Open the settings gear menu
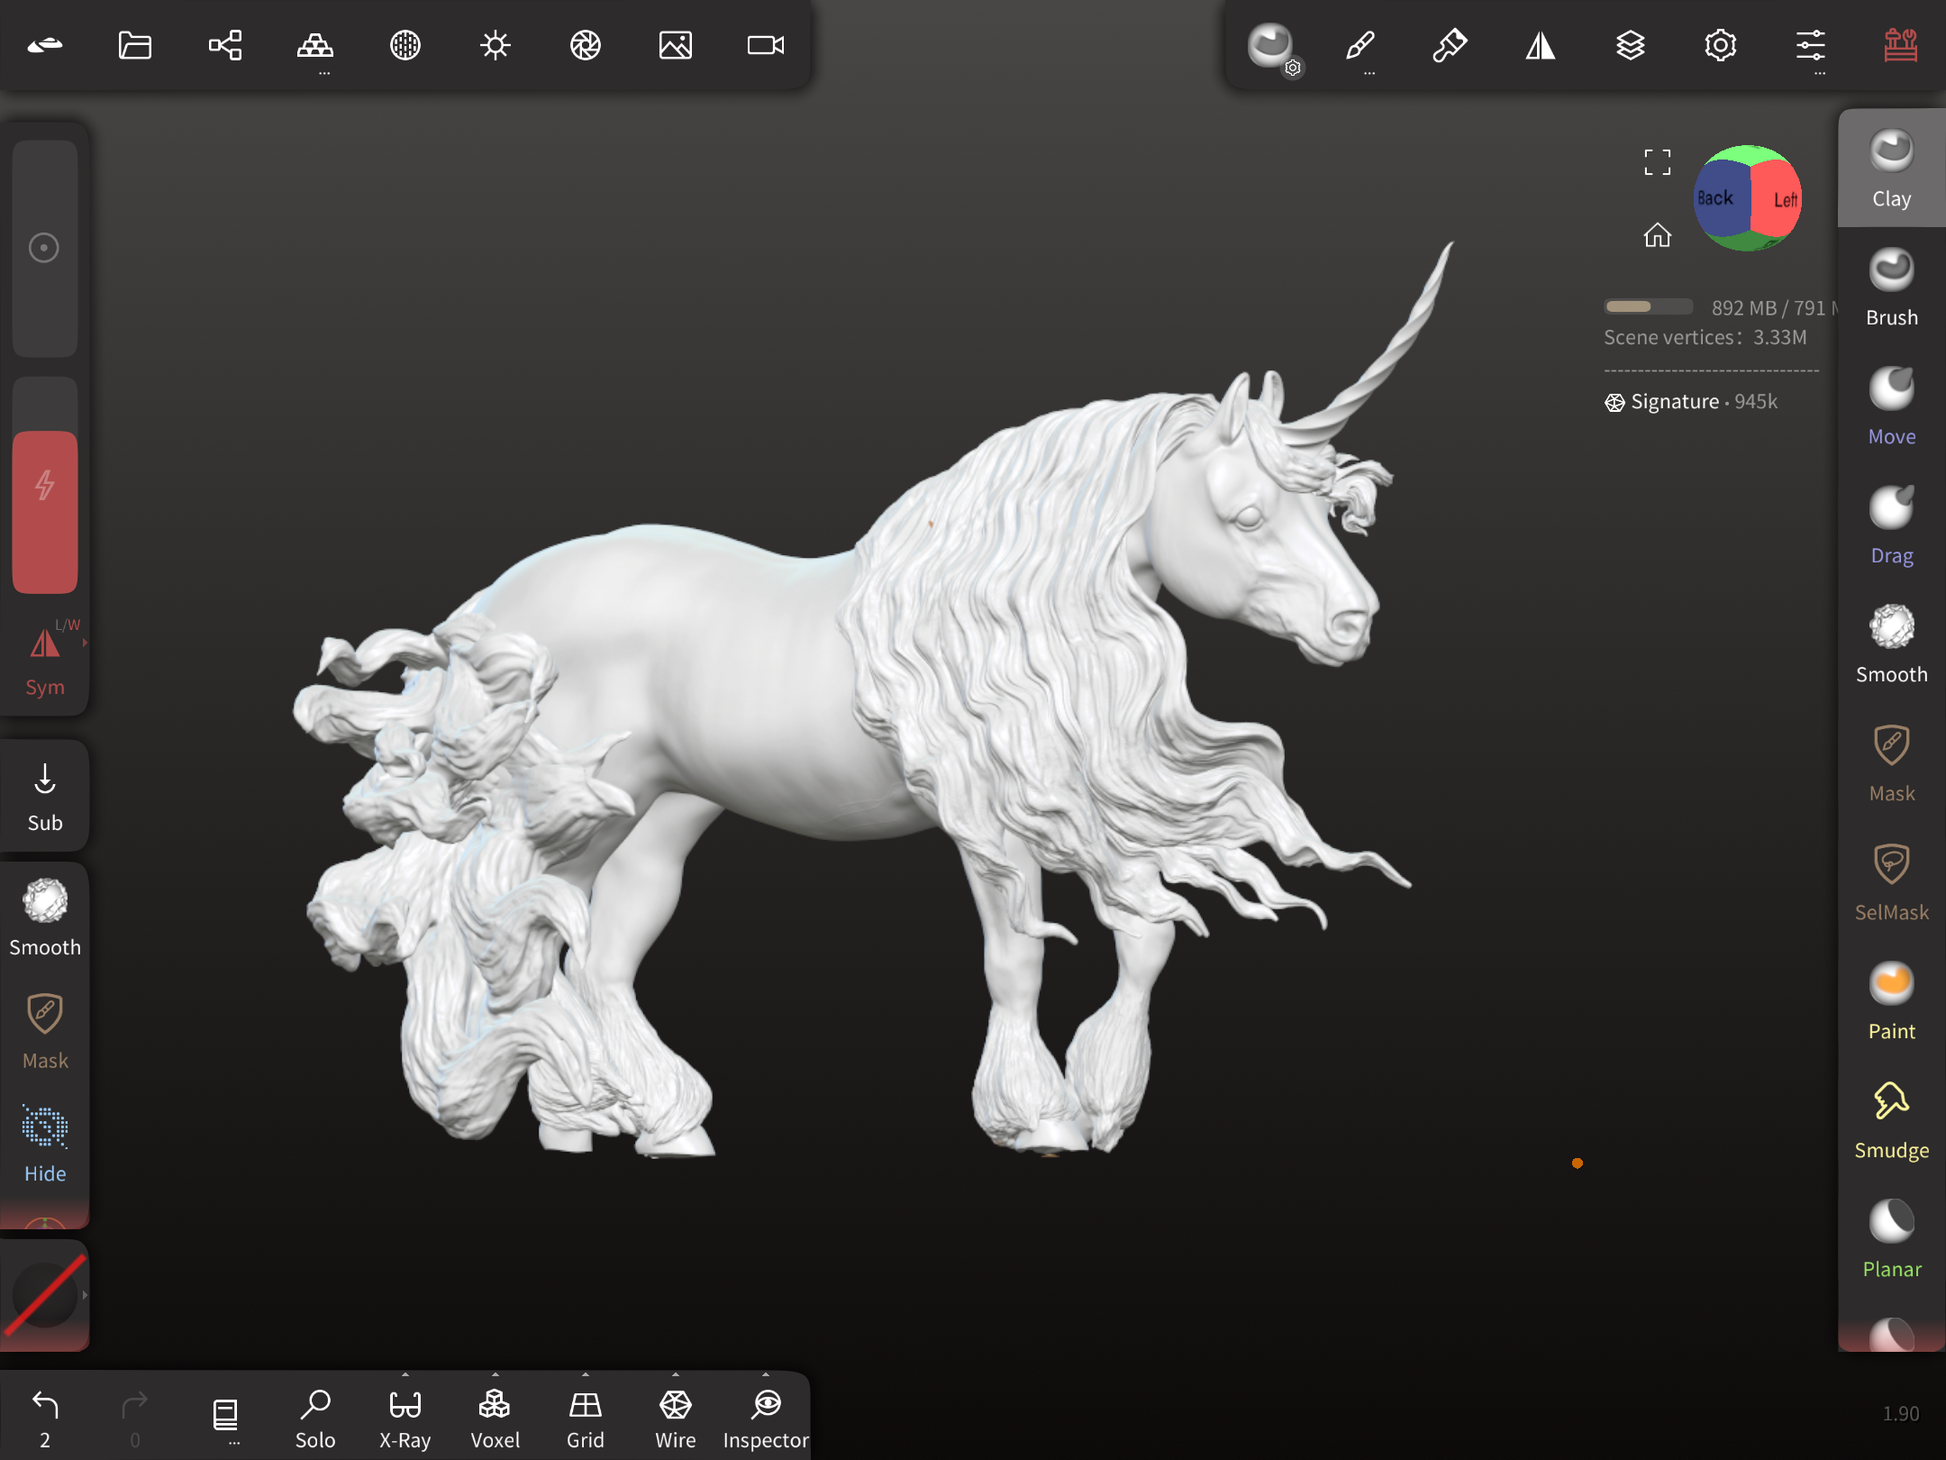1946x1460 pixels. 1720,45
